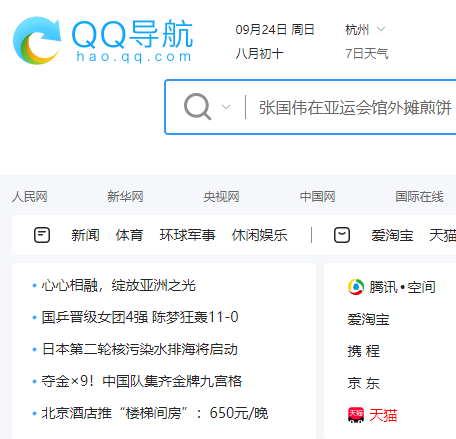Read headline 心心相融，绽放亚洲之光
This screenshot has width=456, height=439.
pyautogui.click(x=119, y=285)
